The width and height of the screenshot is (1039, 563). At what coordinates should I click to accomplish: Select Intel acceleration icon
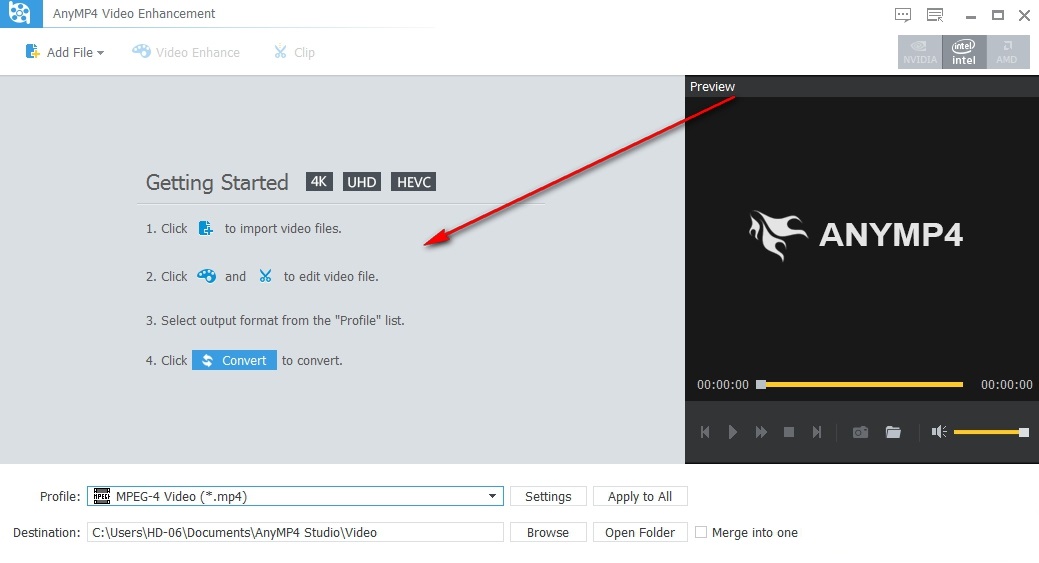click(963, 52)
